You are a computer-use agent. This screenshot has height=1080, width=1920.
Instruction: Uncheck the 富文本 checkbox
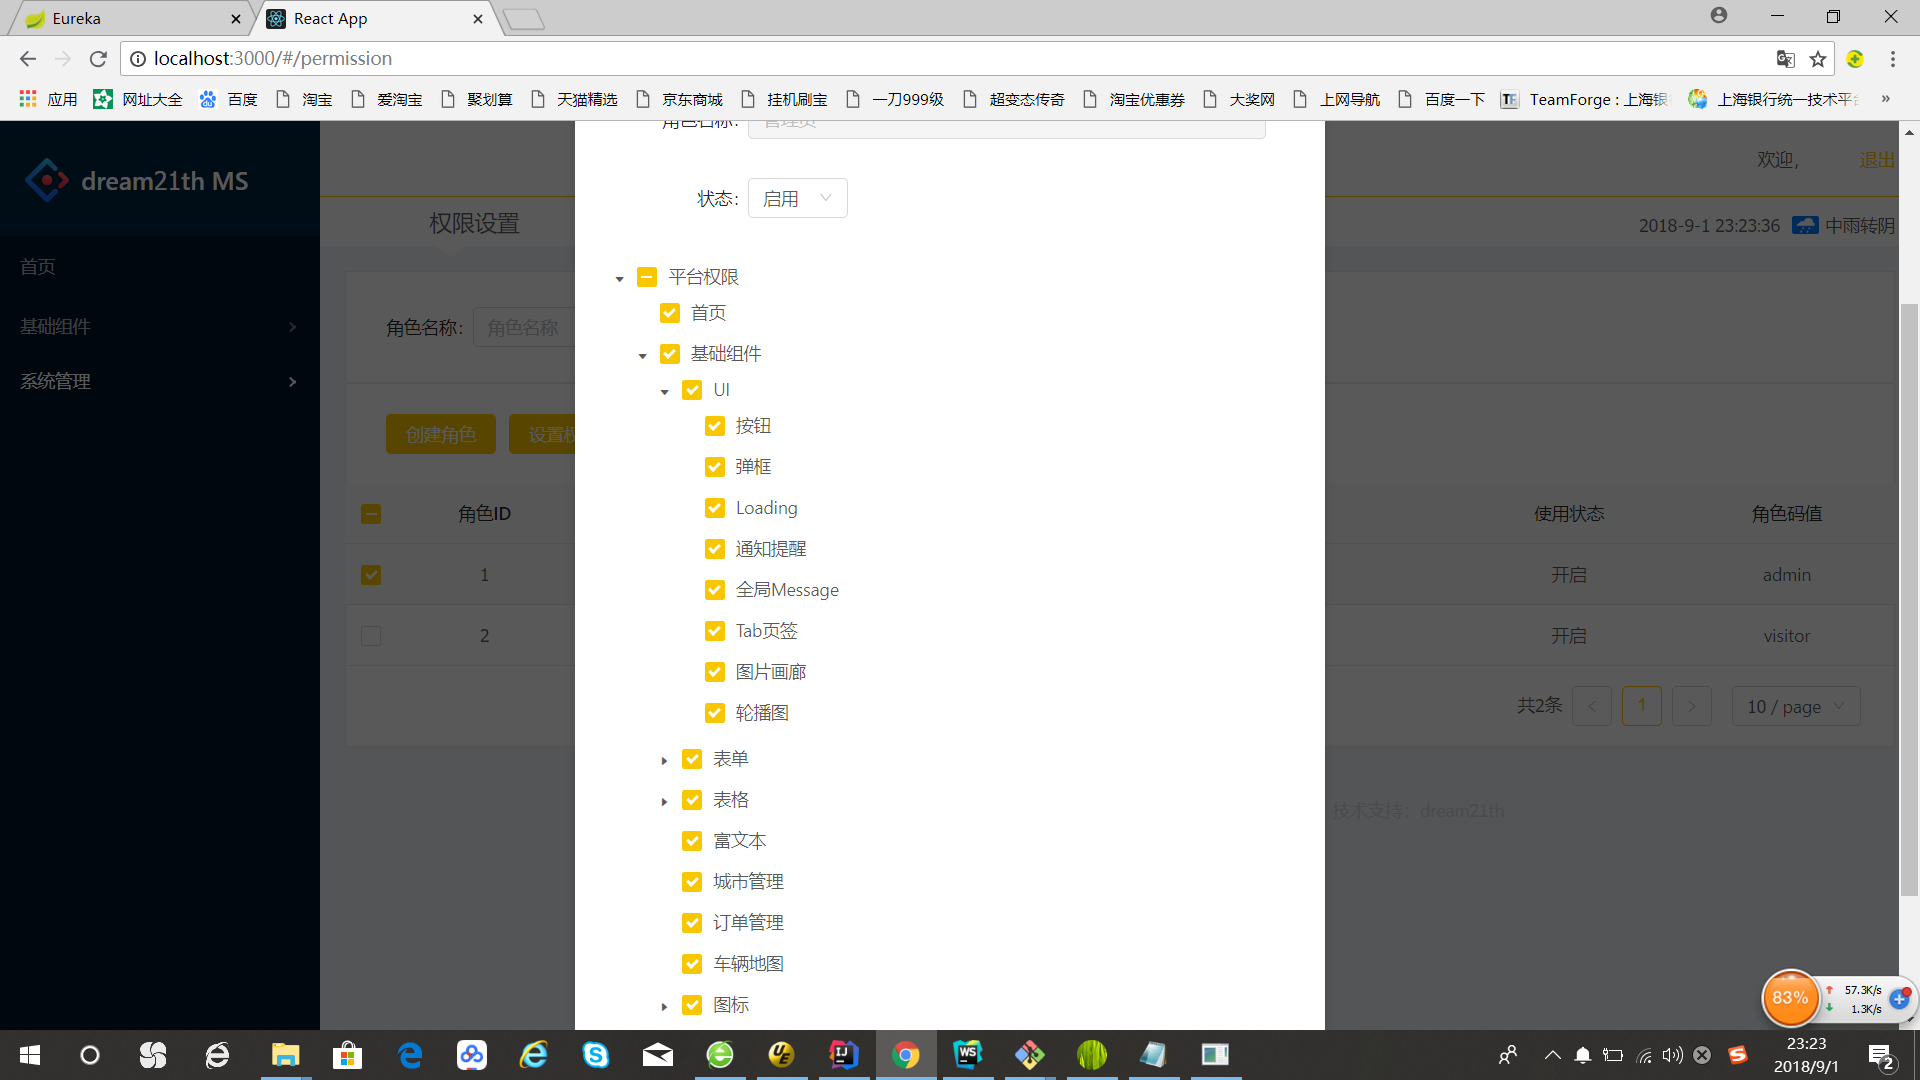pyautogui.click(x=692, y=841)
